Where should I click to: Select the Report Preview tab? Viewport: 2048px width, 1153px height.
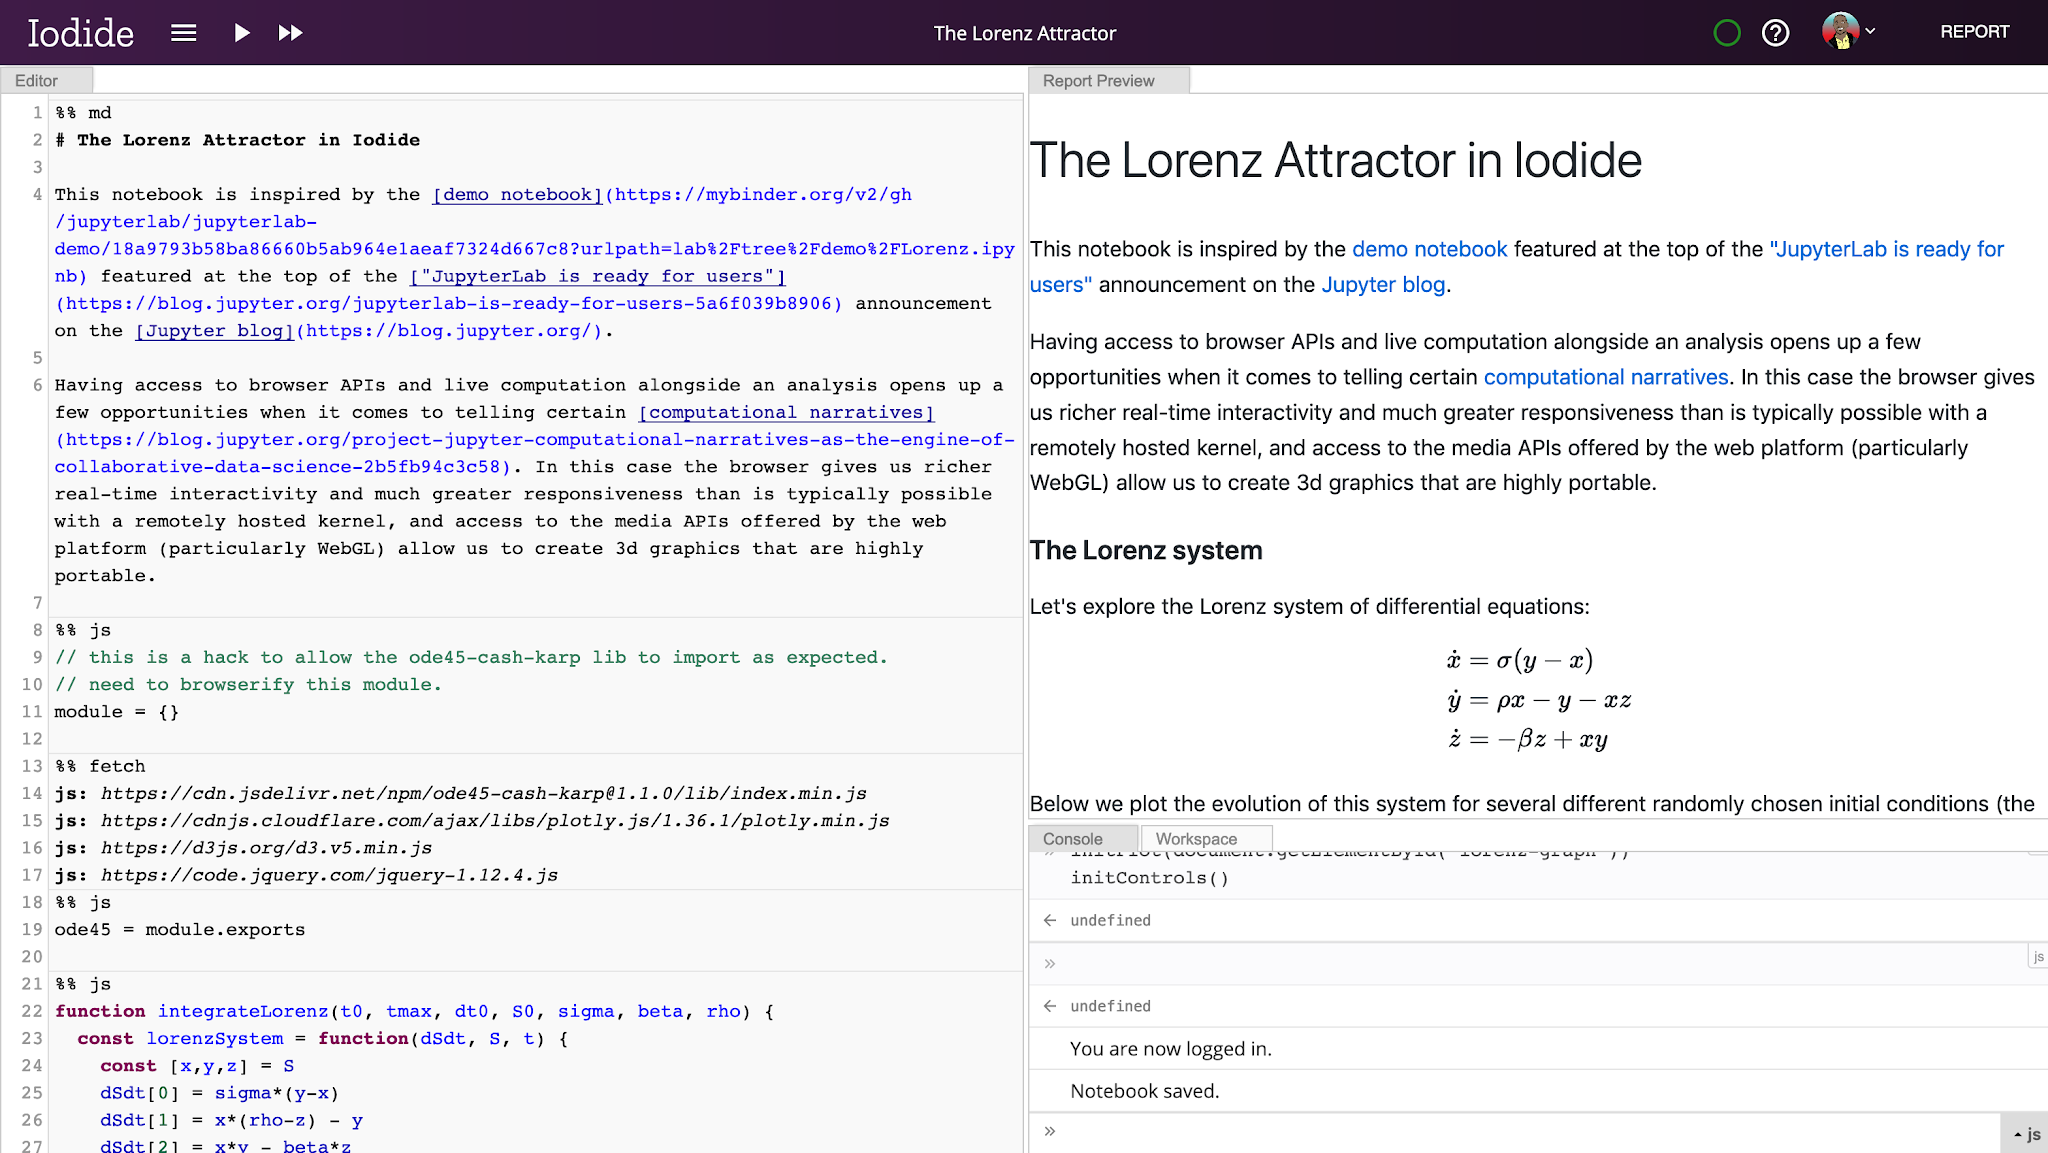coord(1109,81)
